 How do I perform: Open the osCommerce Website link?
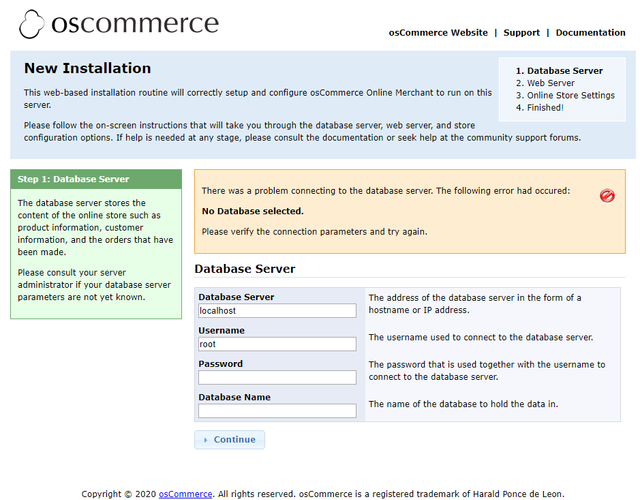coord(438,33)
